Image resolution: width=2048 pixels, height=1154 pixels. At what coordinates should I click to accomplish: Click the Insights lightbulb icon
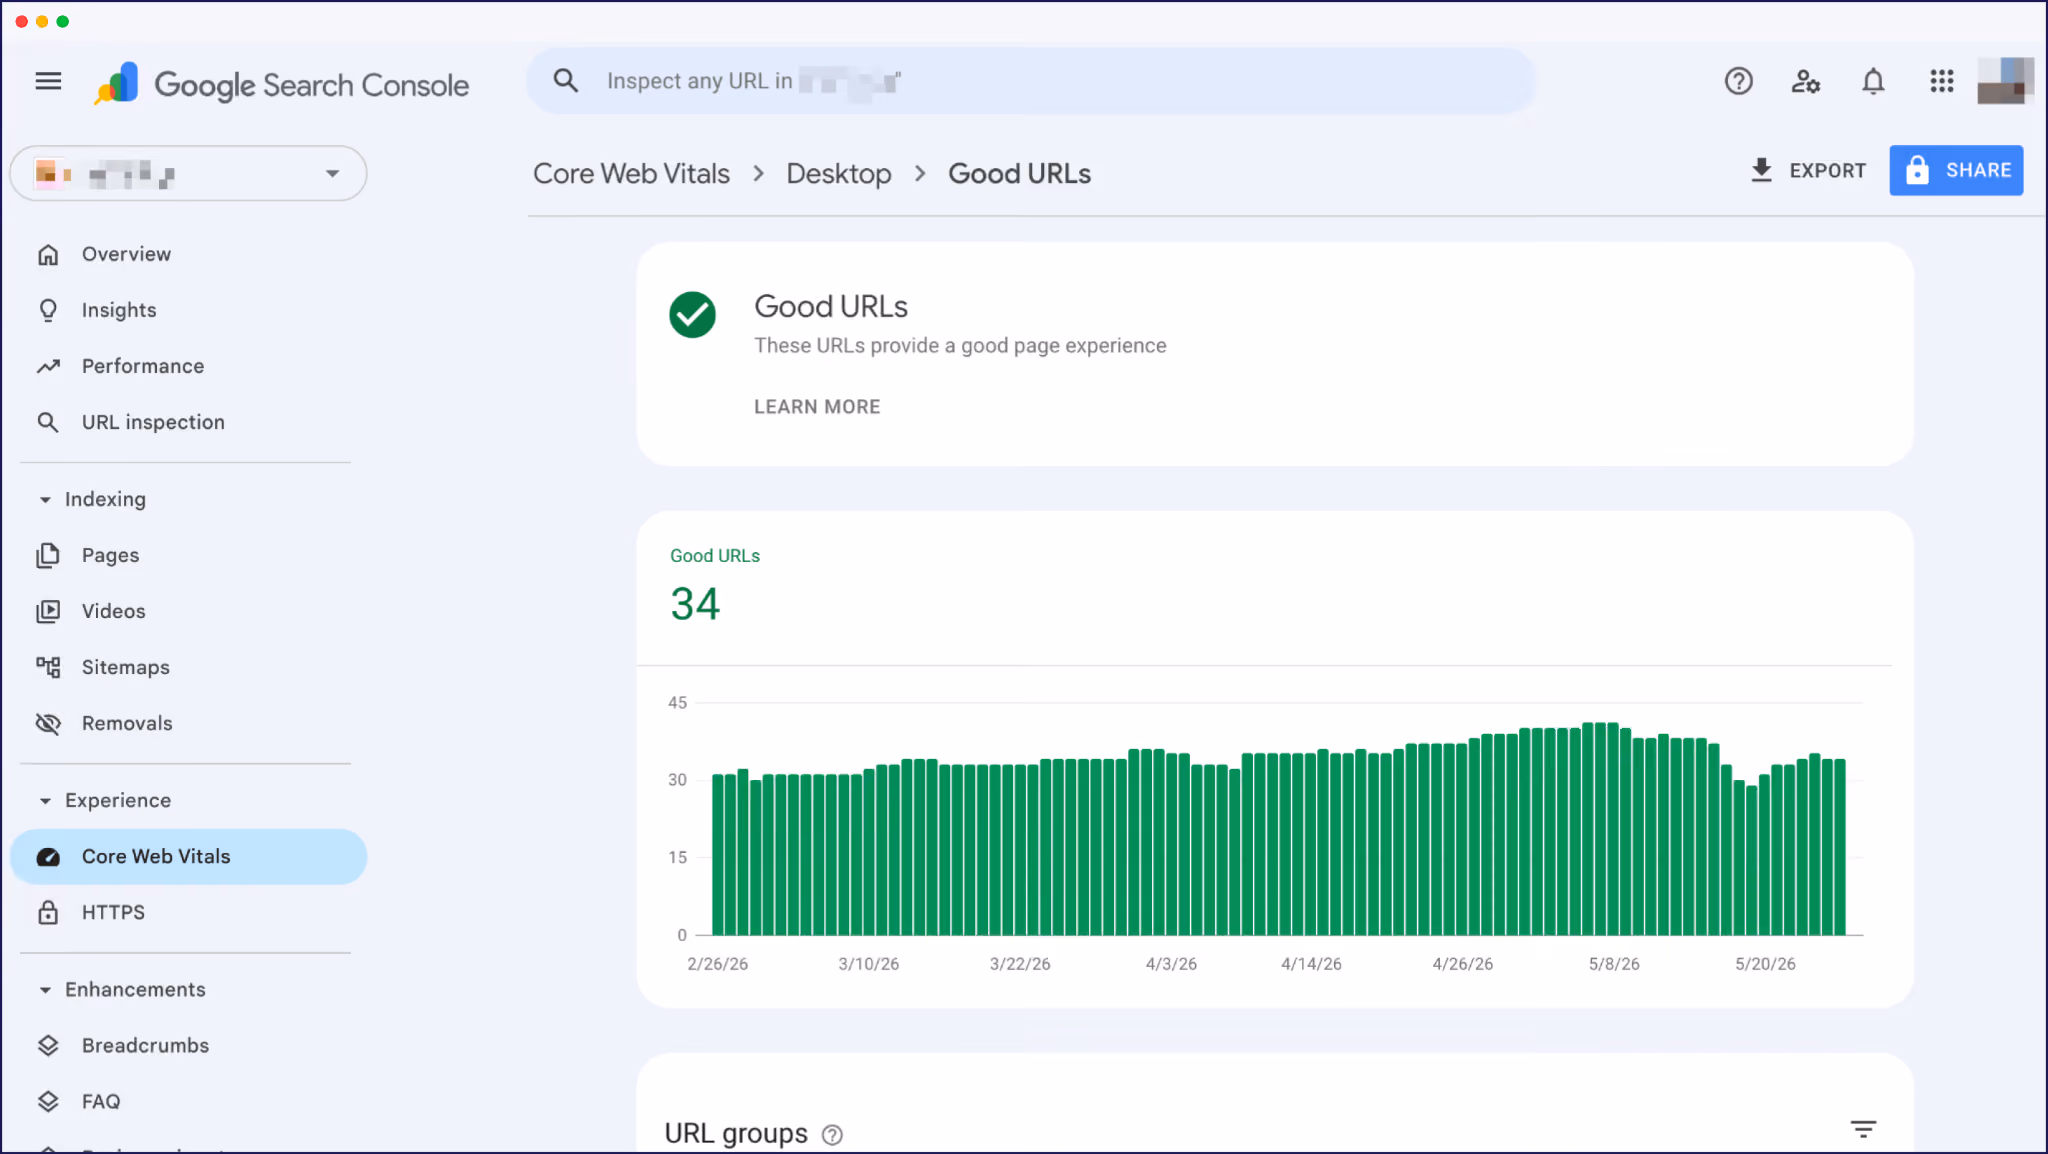(x=48, y=310)
